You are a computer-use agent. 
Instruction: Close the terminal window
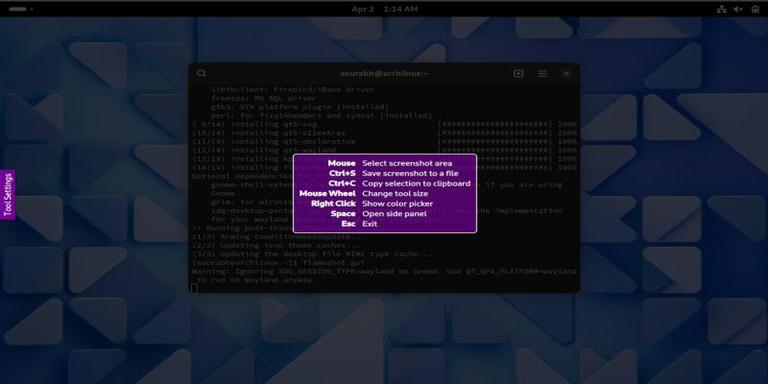pos(566,73)
